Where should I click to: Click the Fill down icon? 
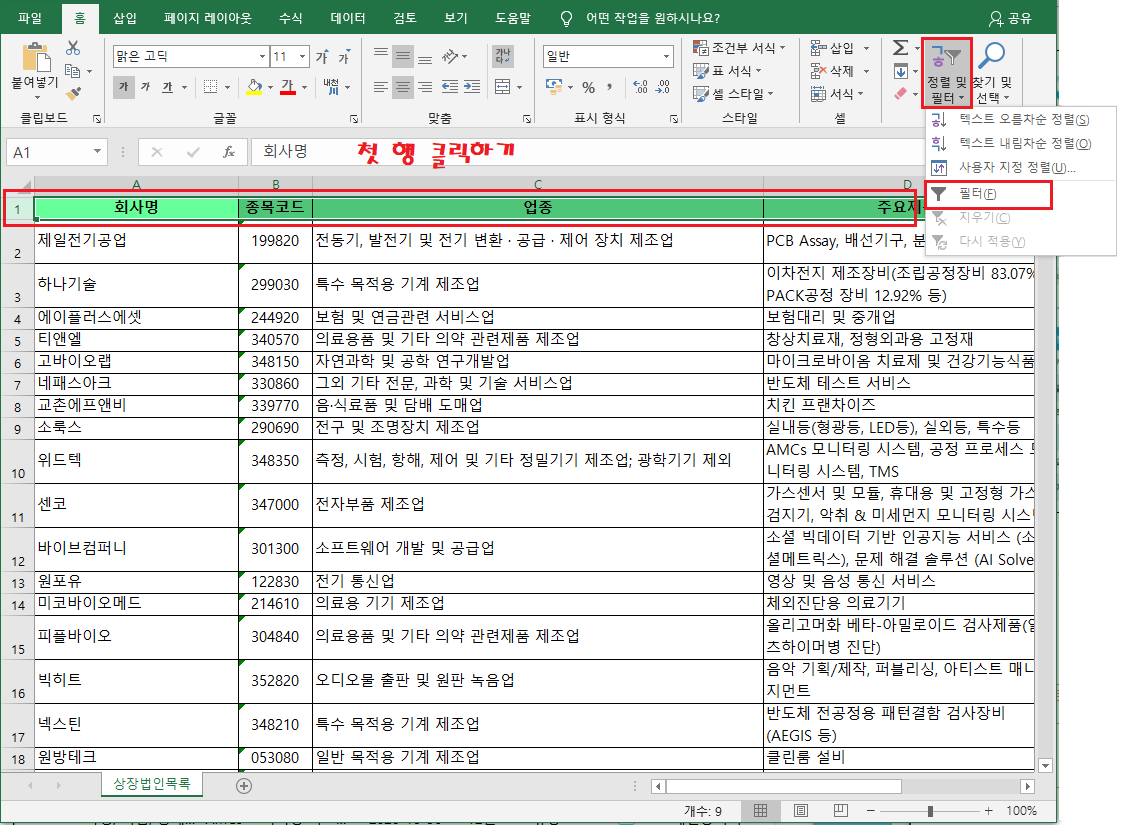[x=901, y=71]
